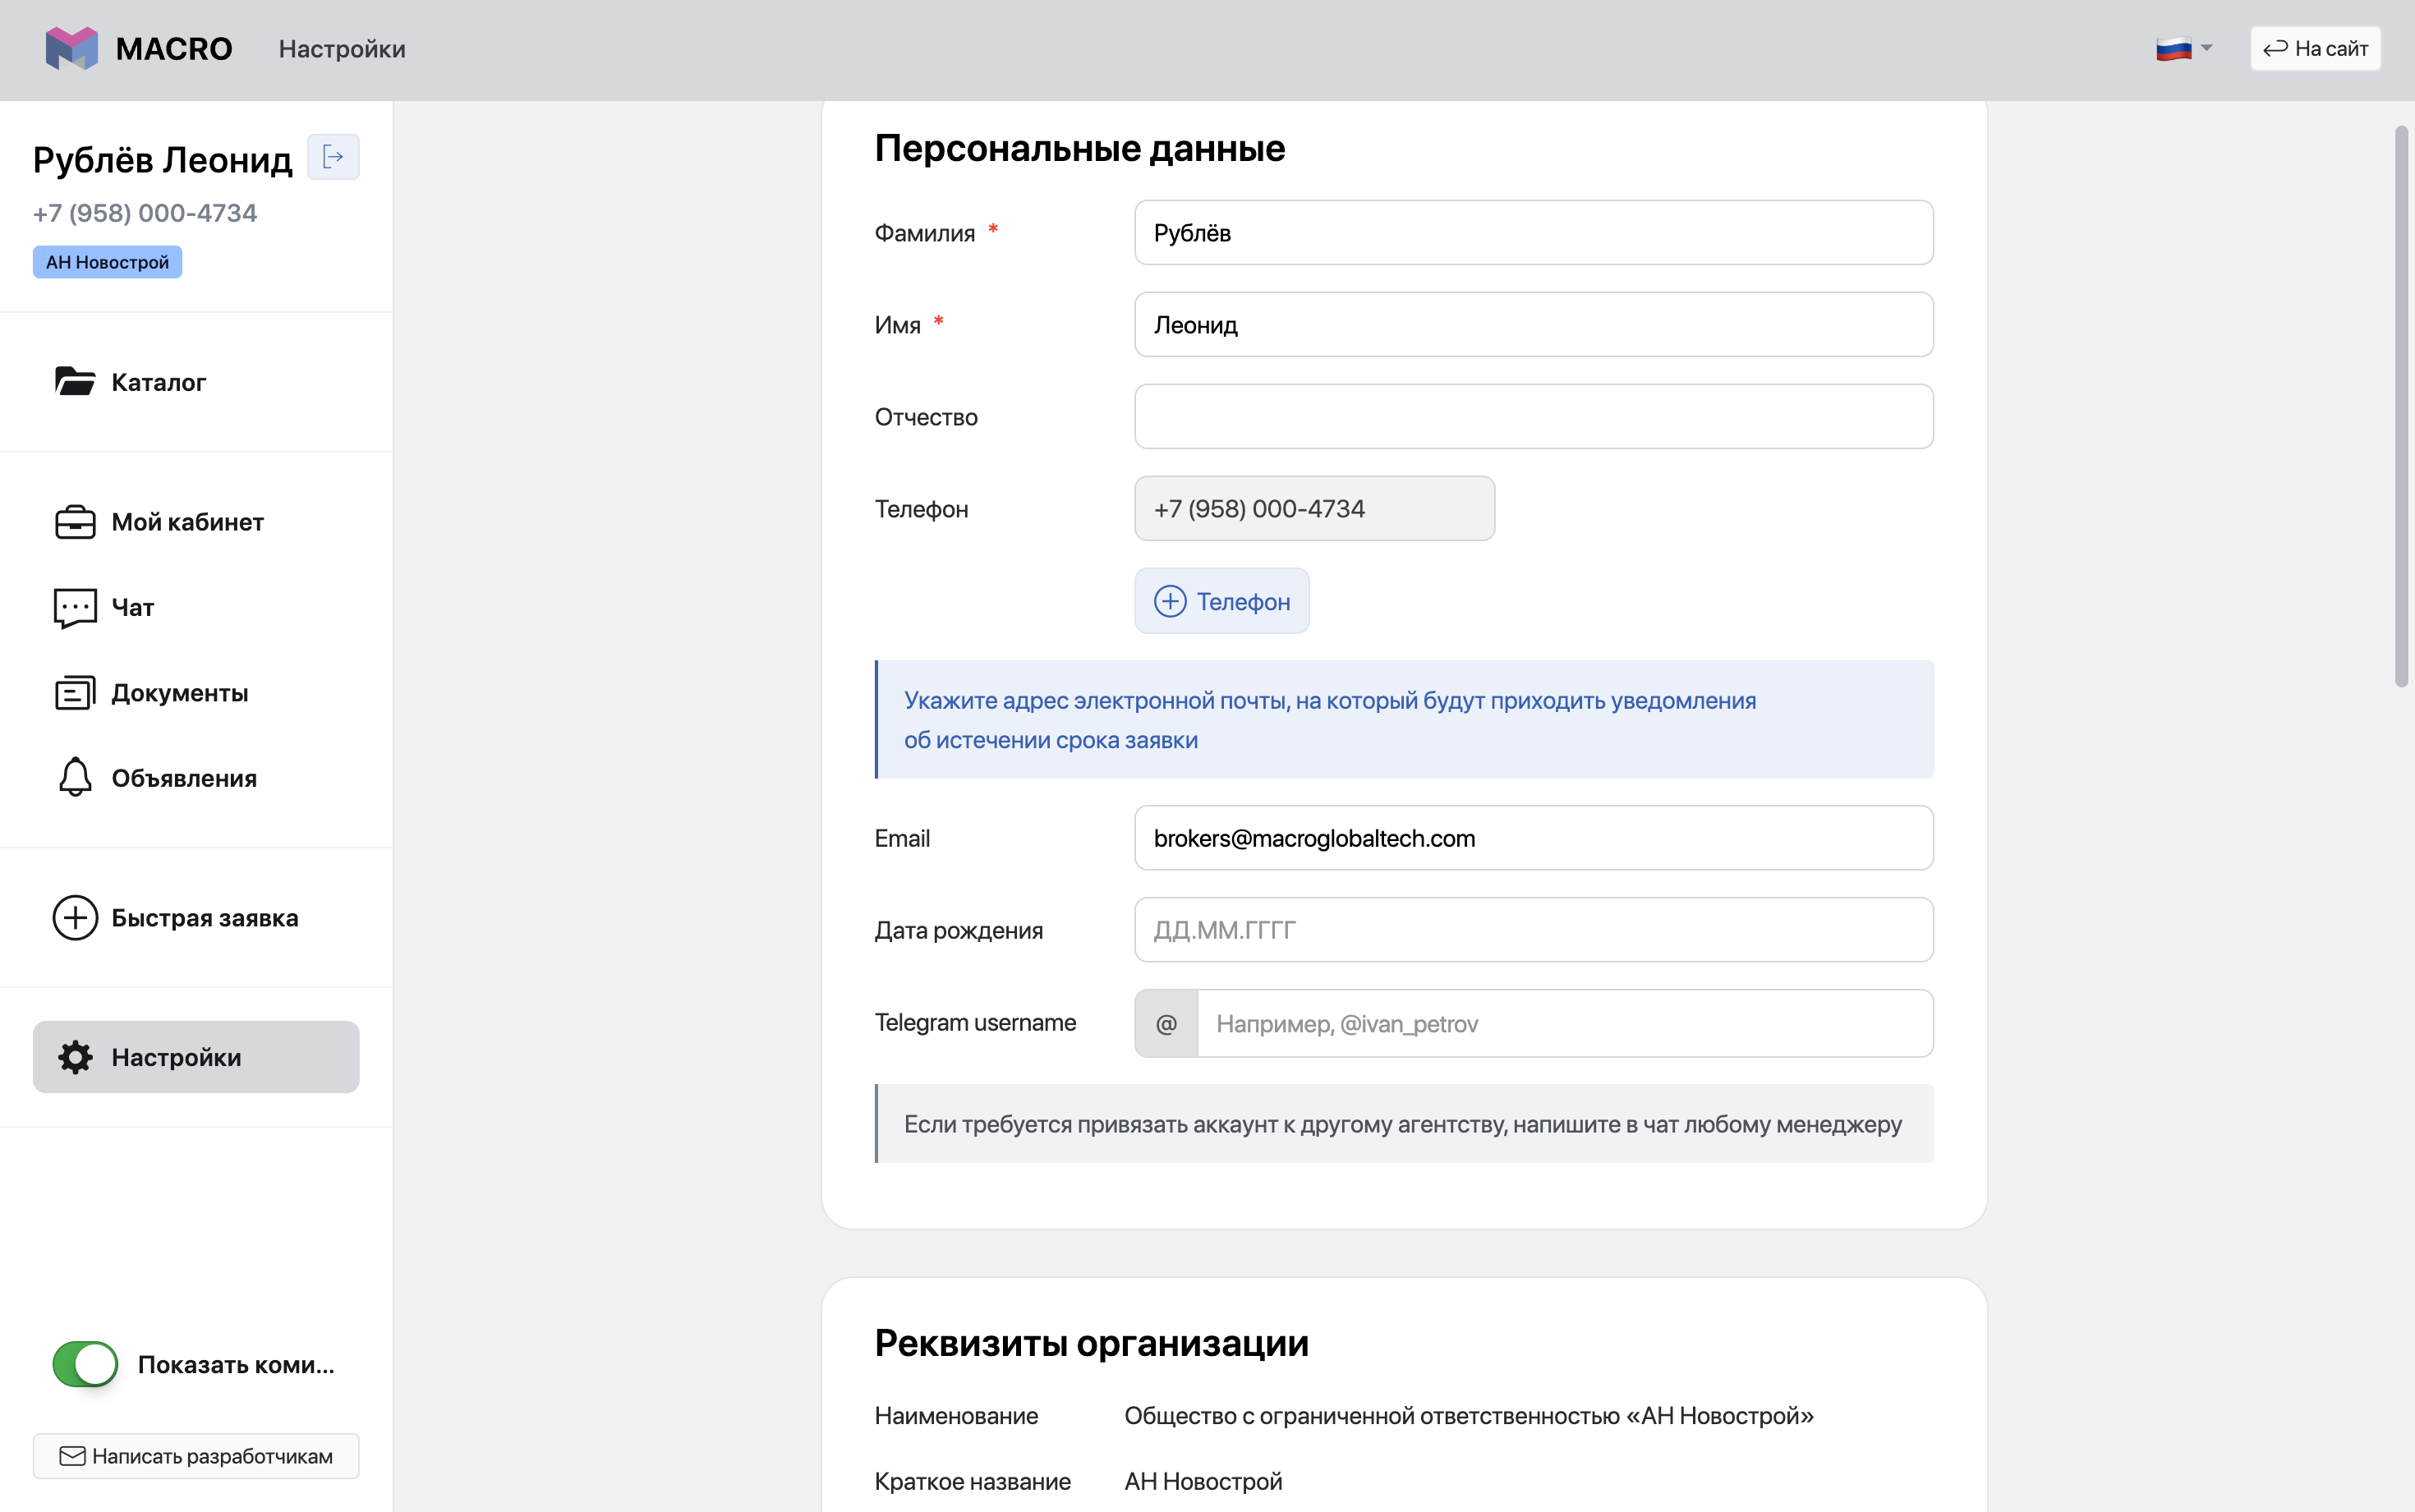Click the Общество с ограниченной ответственностью «АН Новострой» text
This screenshot has height=1512, width=2415.
click(x=1469, y=1416)
